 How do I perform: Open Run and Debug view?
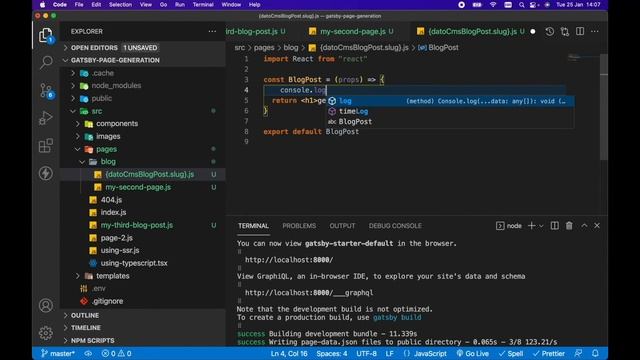point(46,118)
